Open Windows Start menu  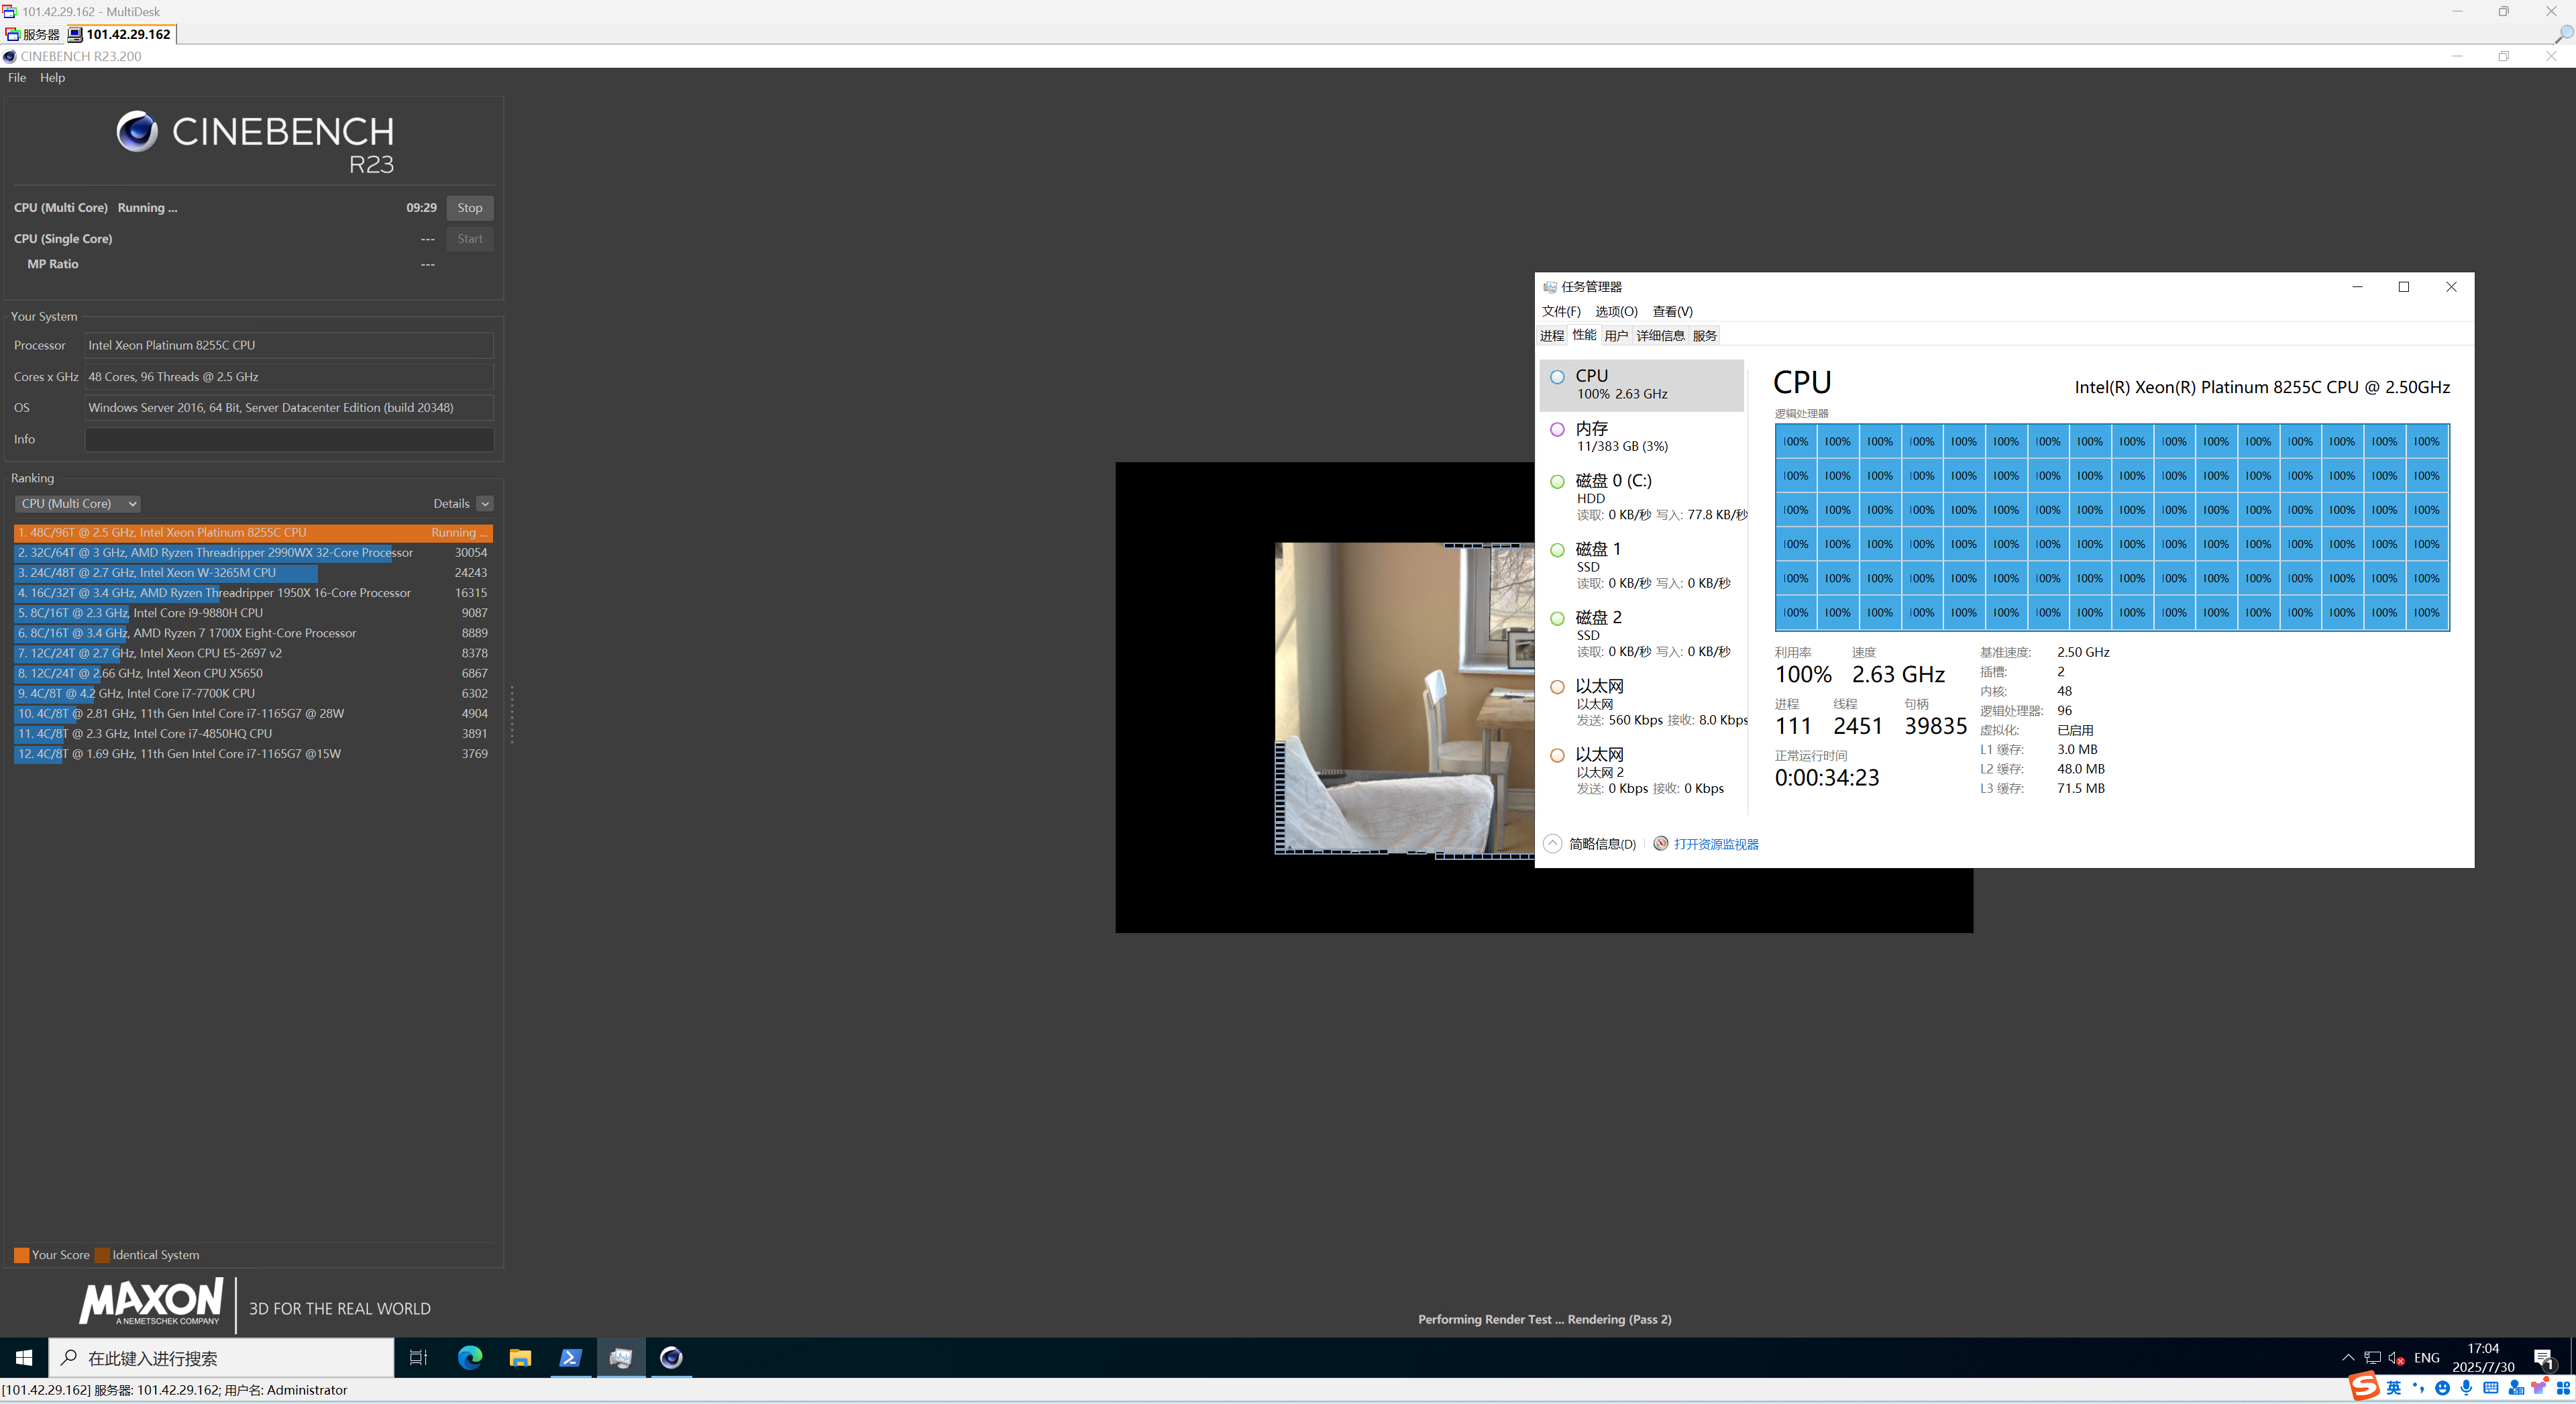24,1357
